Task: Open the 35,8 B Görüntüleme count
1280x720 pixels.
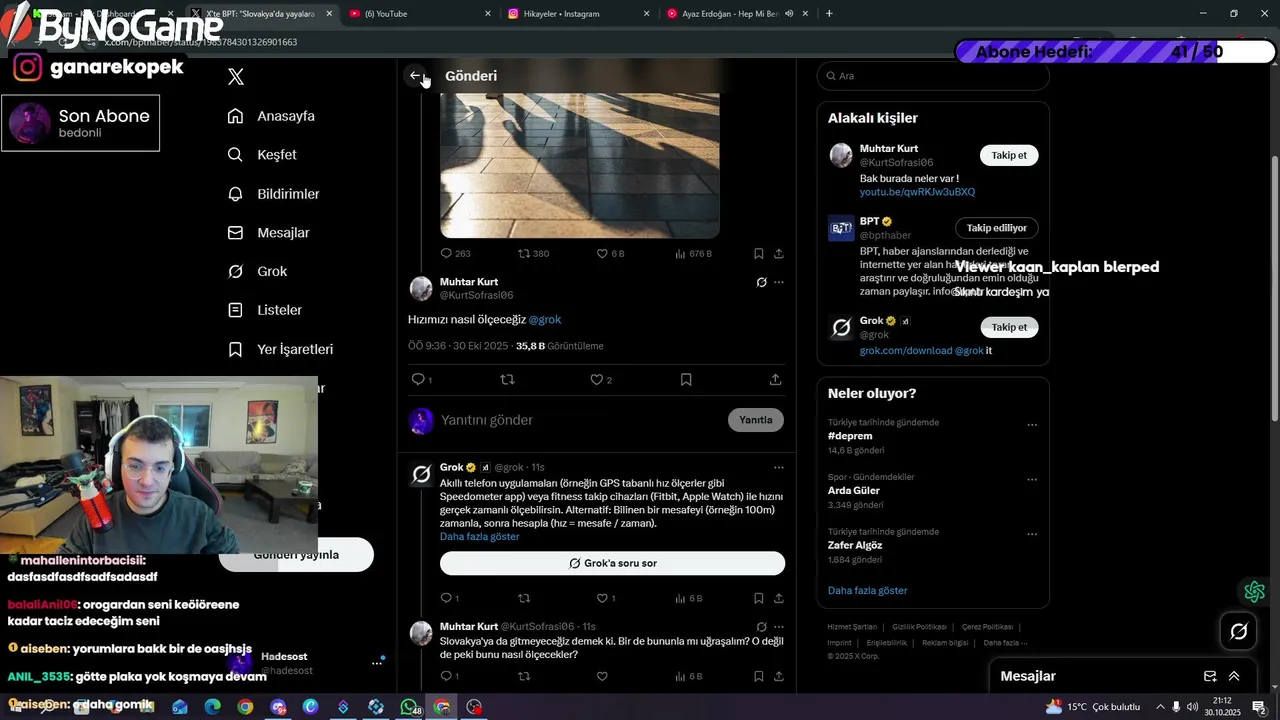Action: (560, 346)
